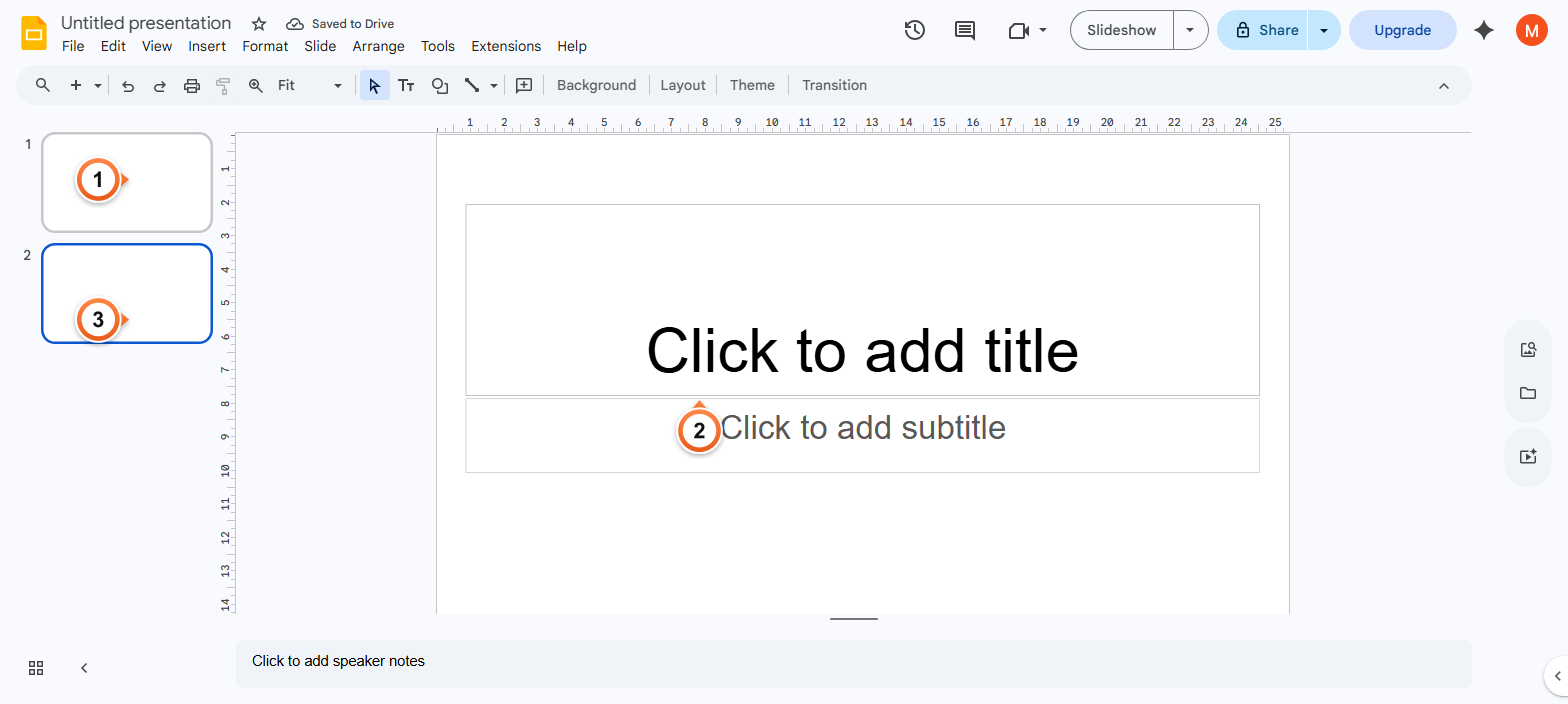The width and height of the screenshot is (1568, 704).
Task: Open the Gemini sparkle icon
Action: (x=1484, y=30)
